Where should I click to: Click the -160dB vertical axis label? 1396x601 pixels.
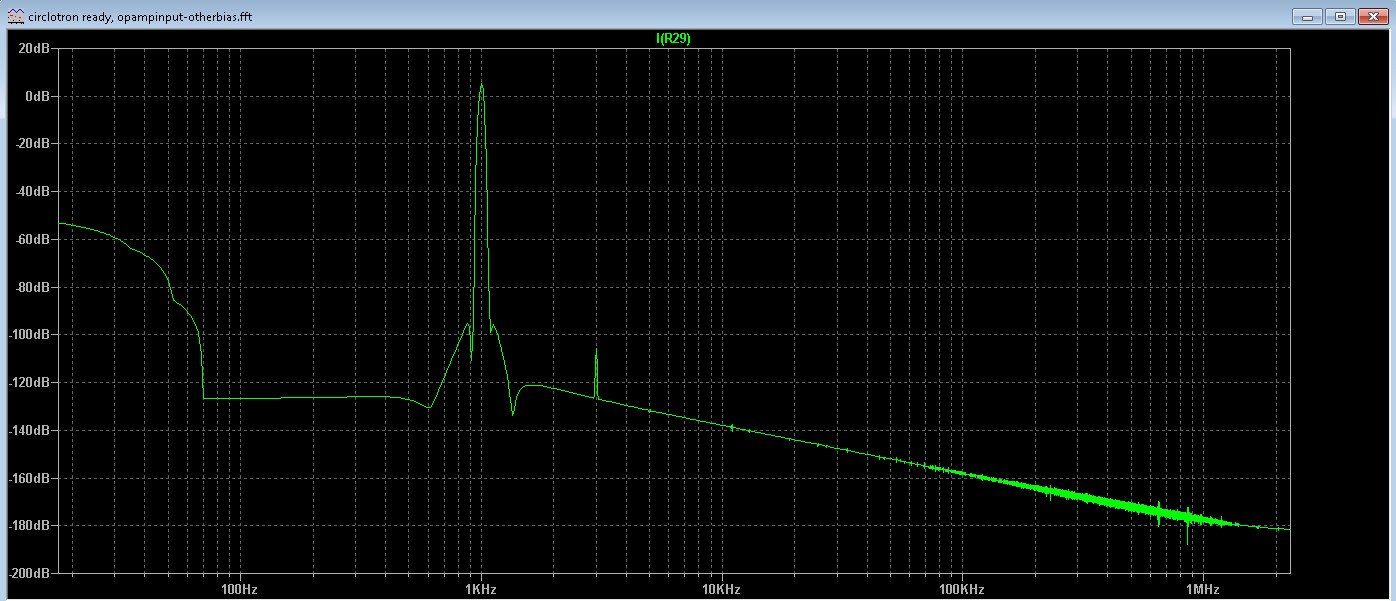[x=30, y=479]
